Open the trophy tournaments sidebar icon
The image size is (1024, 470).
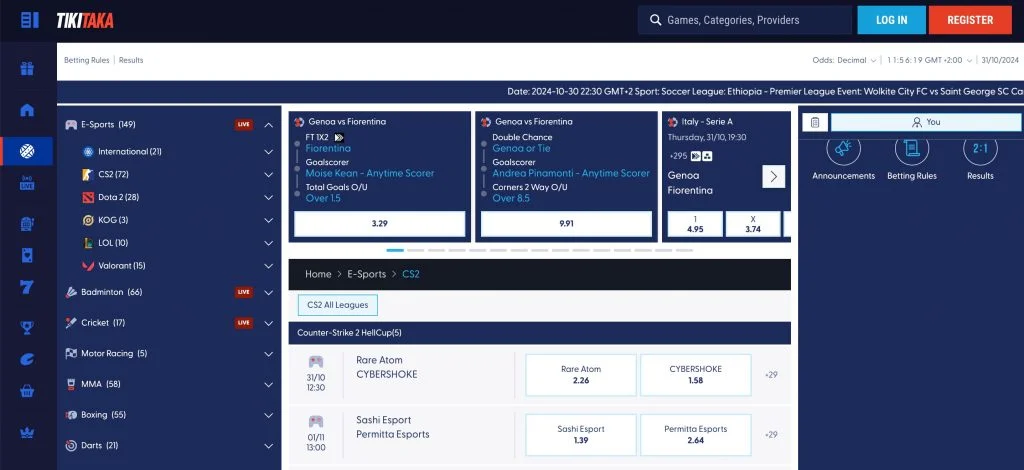click(x=27, y=328)
